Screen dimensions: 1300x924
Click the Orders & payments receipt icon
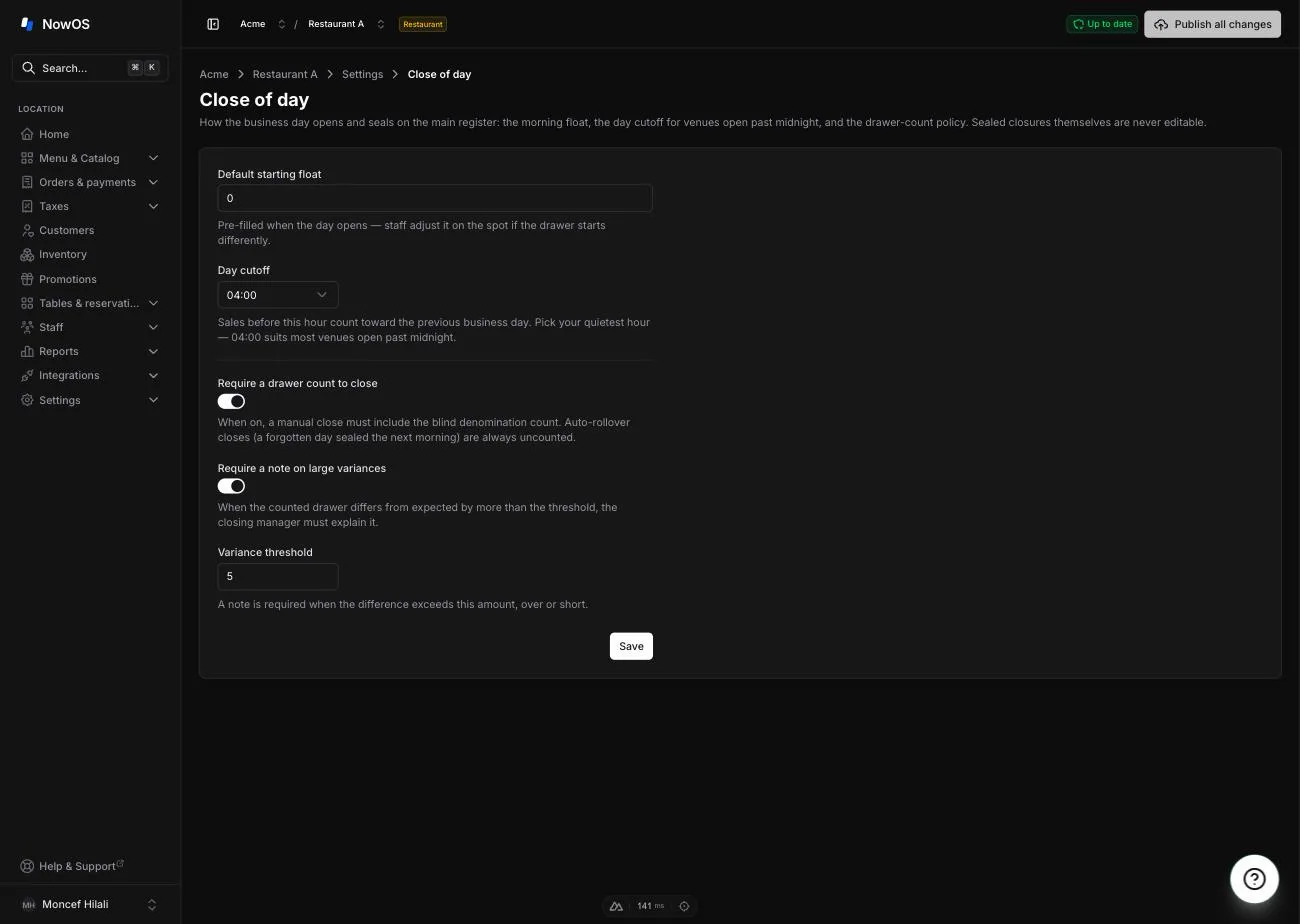(x=27, y=182)
